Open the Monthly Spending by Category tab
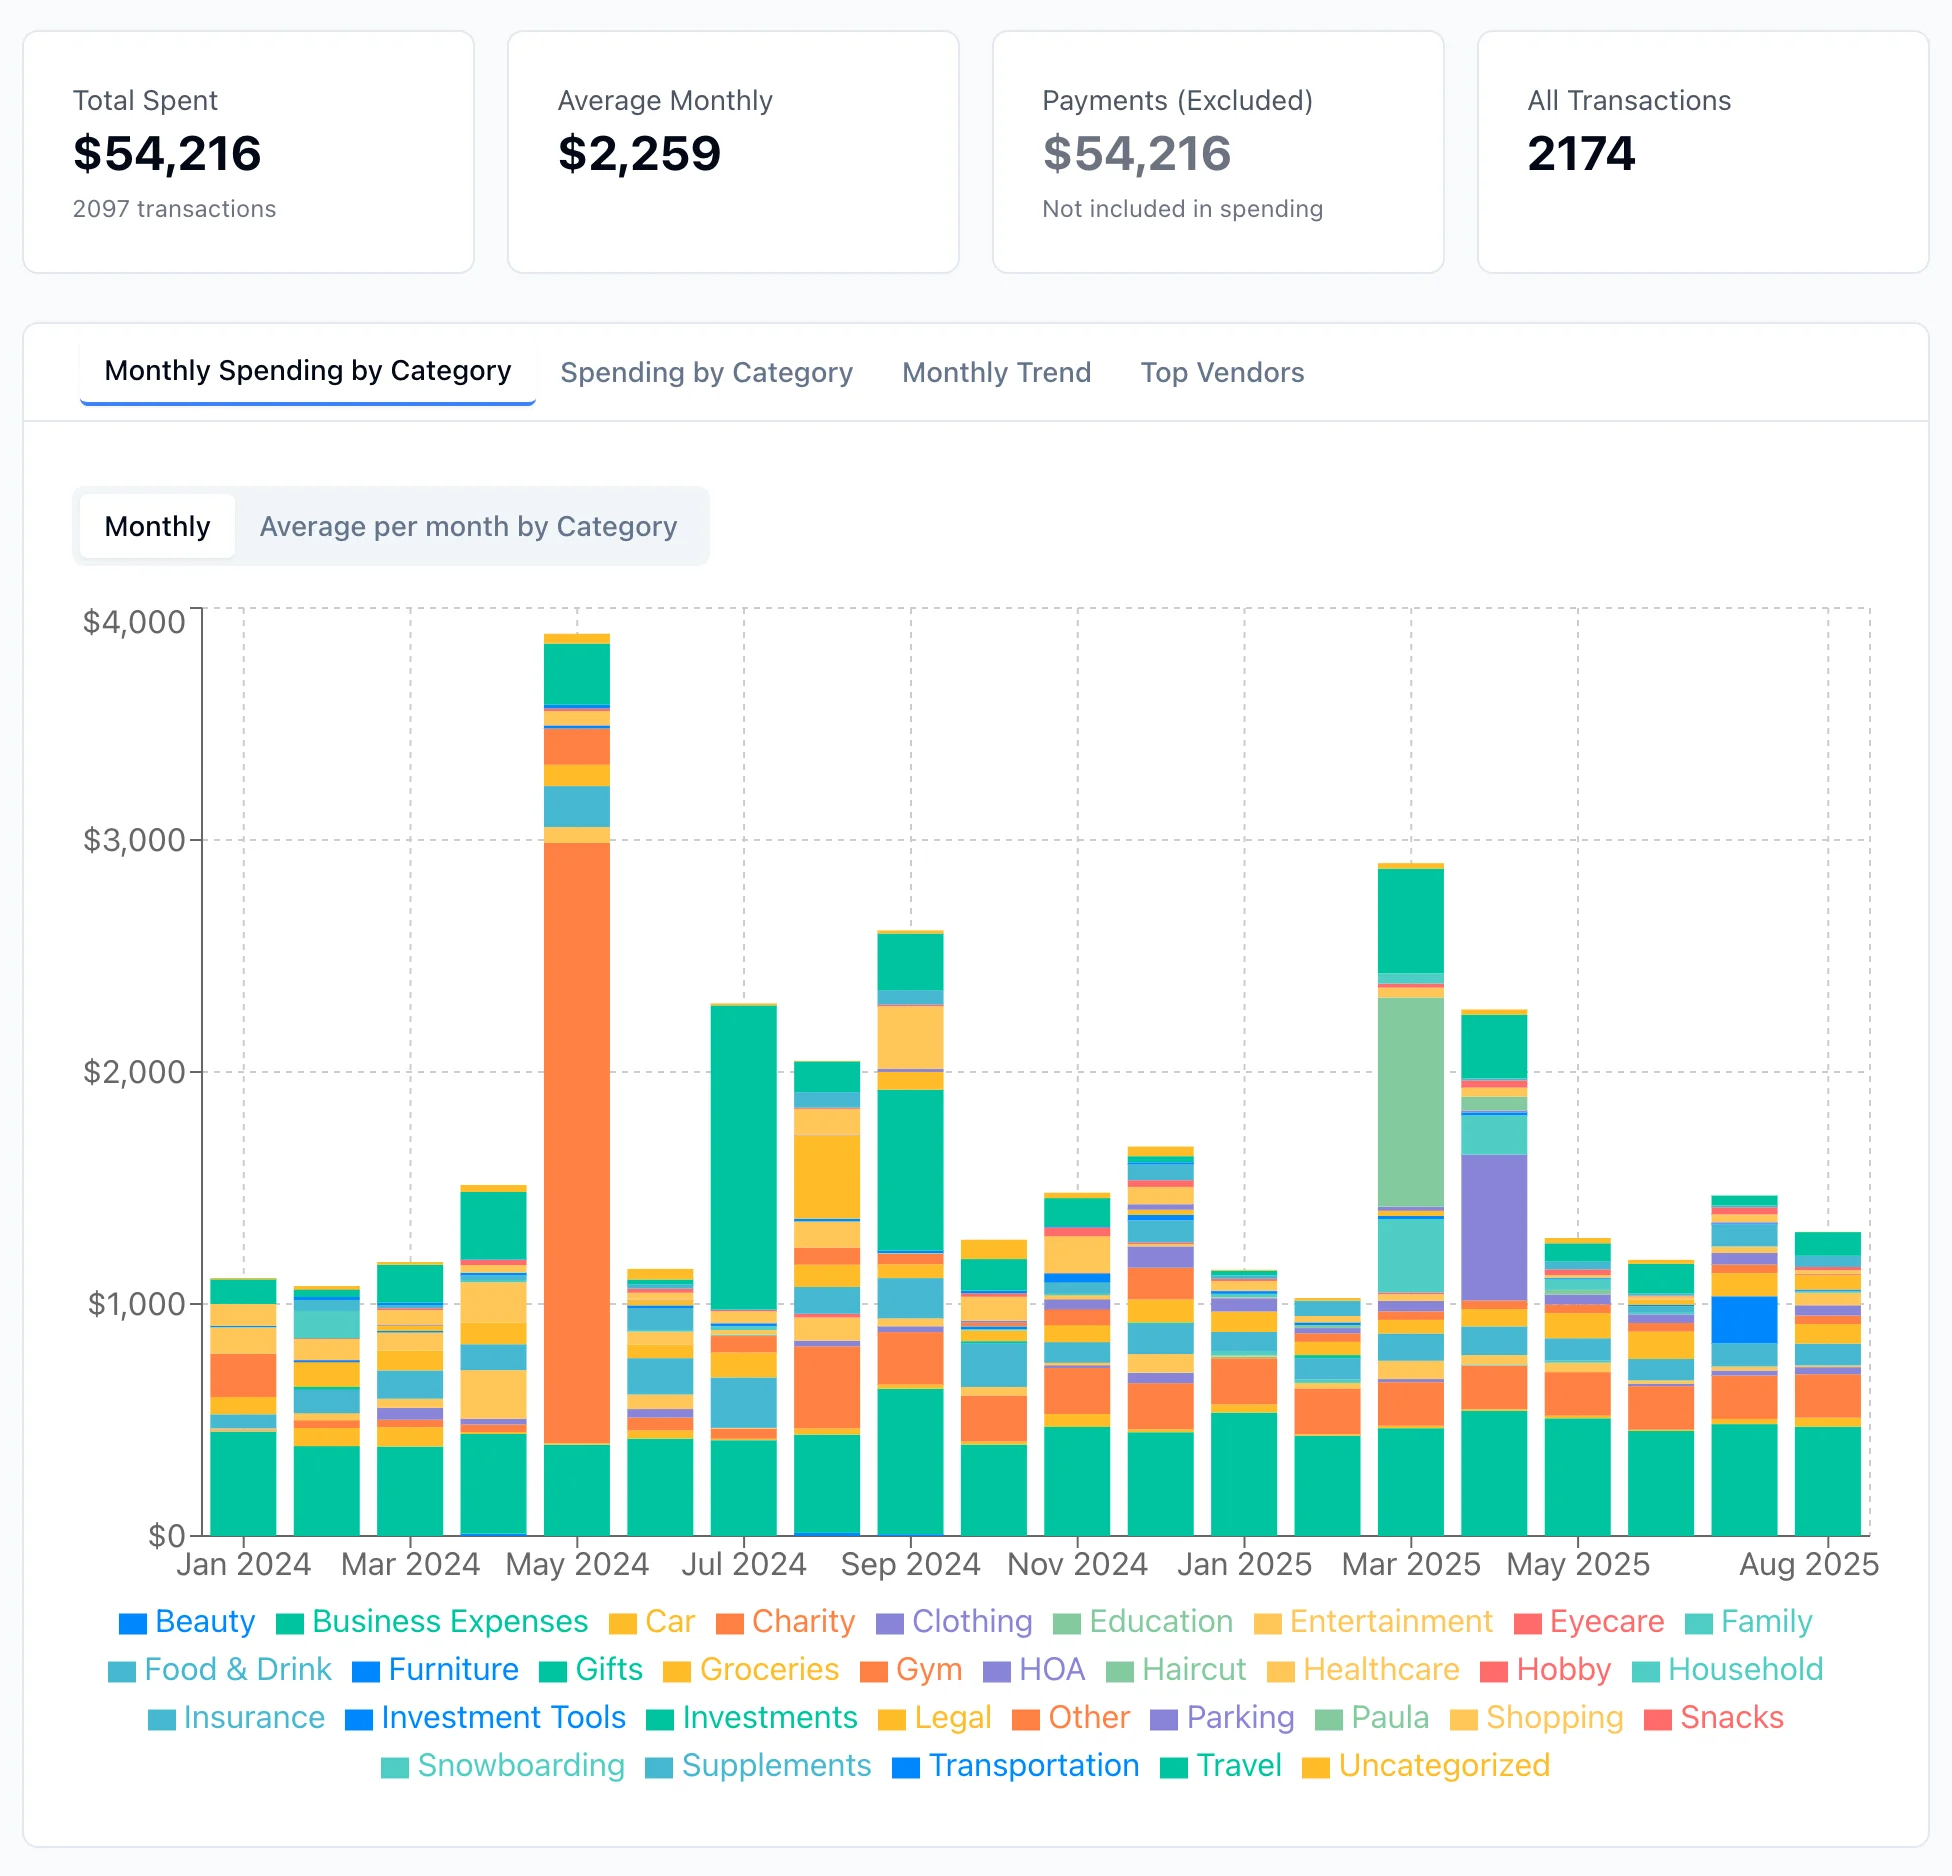 pyautogui.click(x=308, y=371)
